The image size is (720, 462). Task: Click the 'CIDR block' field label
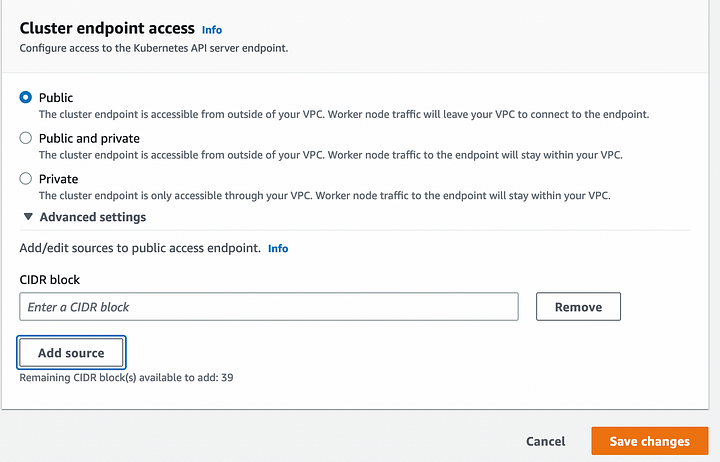tap(50, 279)
